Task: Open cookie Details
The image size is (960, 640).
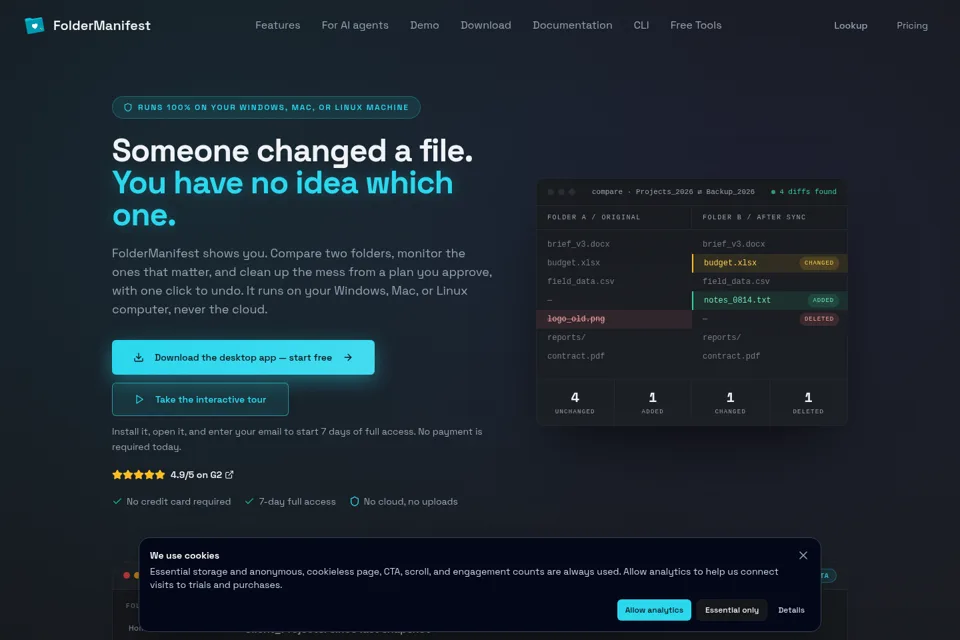Action: click(x=791, y=610)
